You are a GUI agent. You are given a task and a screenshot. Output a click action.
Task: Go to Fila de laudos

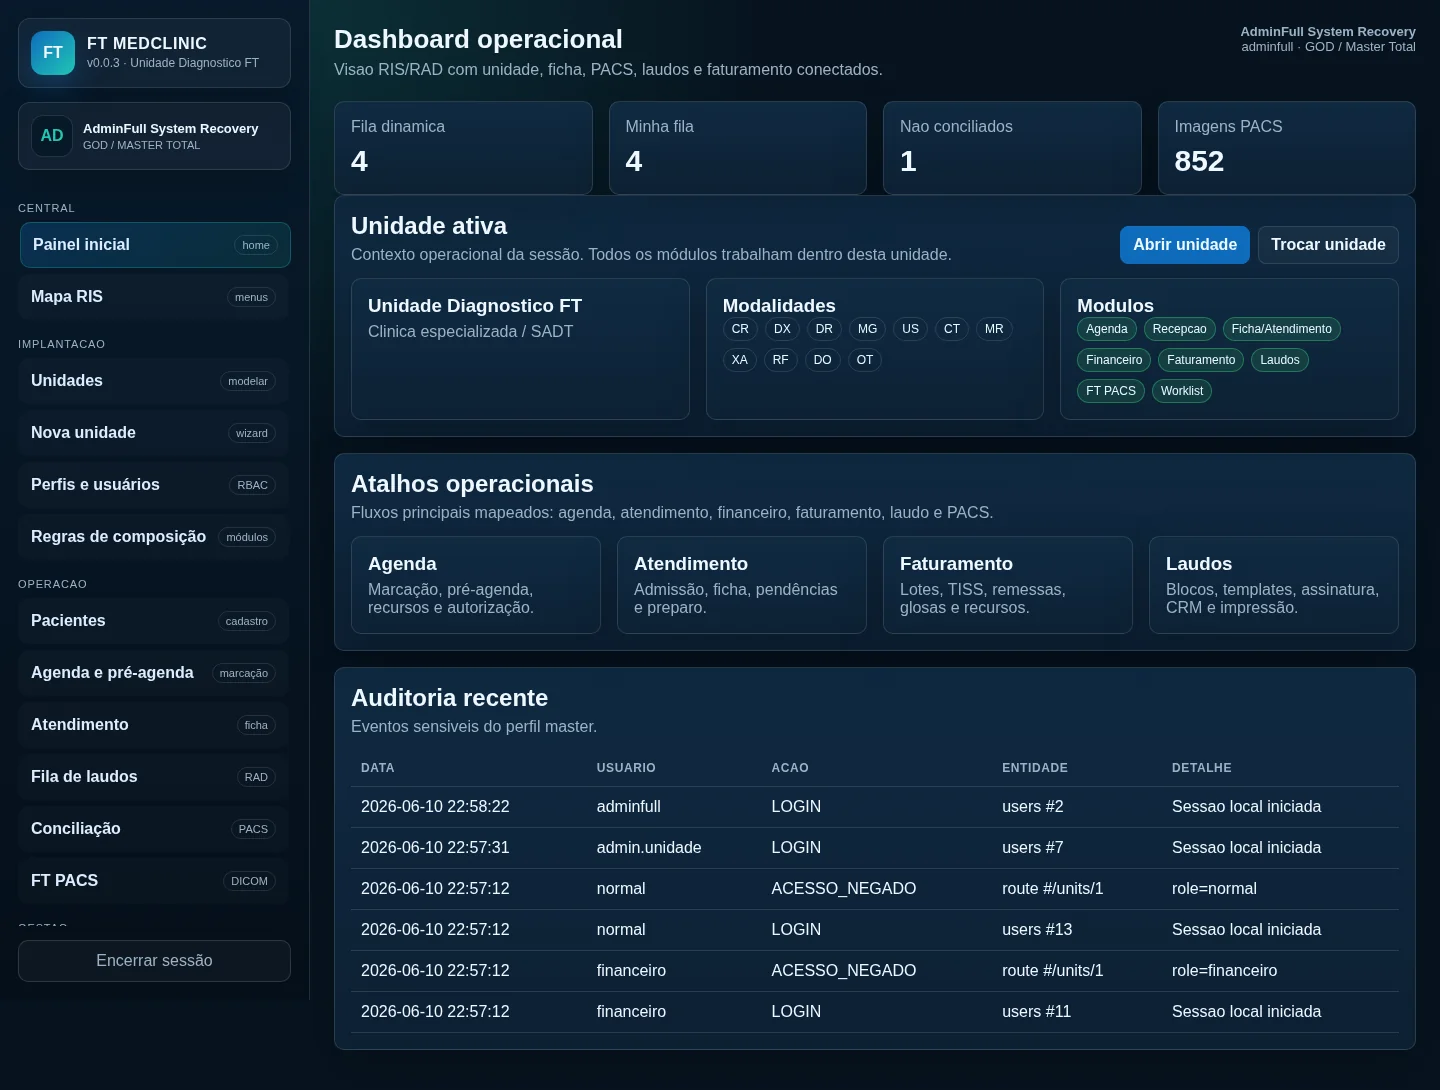click(154, 777)
